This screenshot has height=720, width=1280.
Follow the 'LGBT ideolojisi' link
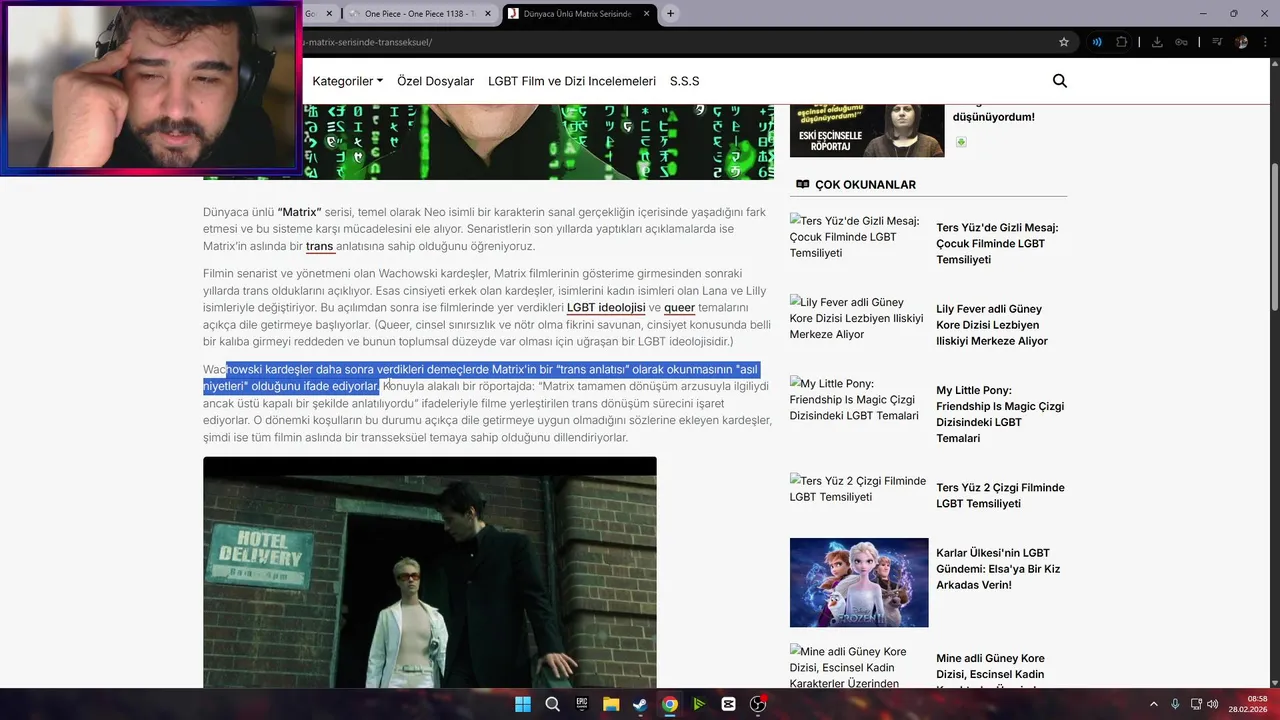point(606,307)
